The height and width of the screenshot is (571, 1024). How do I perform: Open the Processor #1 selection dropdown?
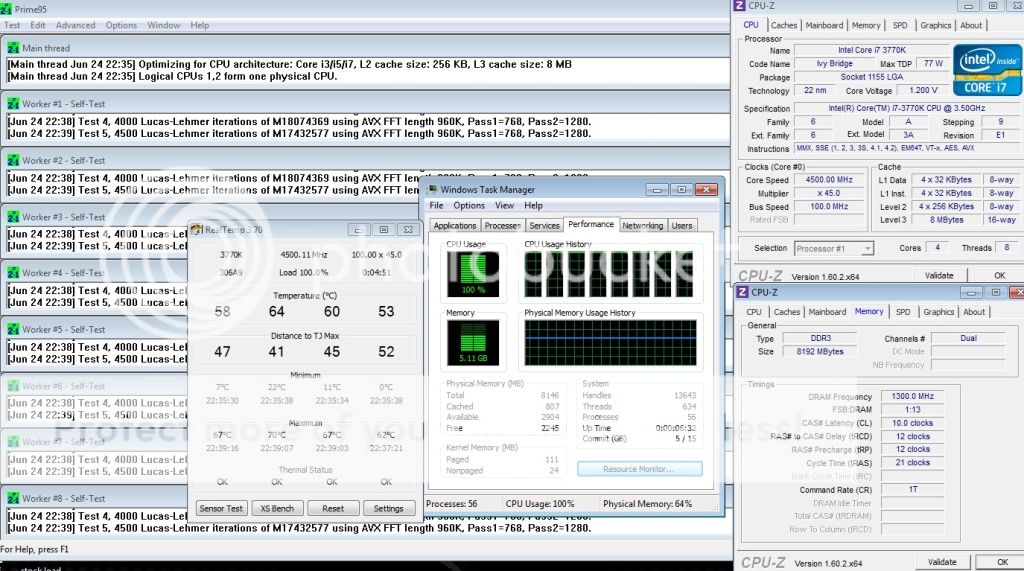point(833,248)
